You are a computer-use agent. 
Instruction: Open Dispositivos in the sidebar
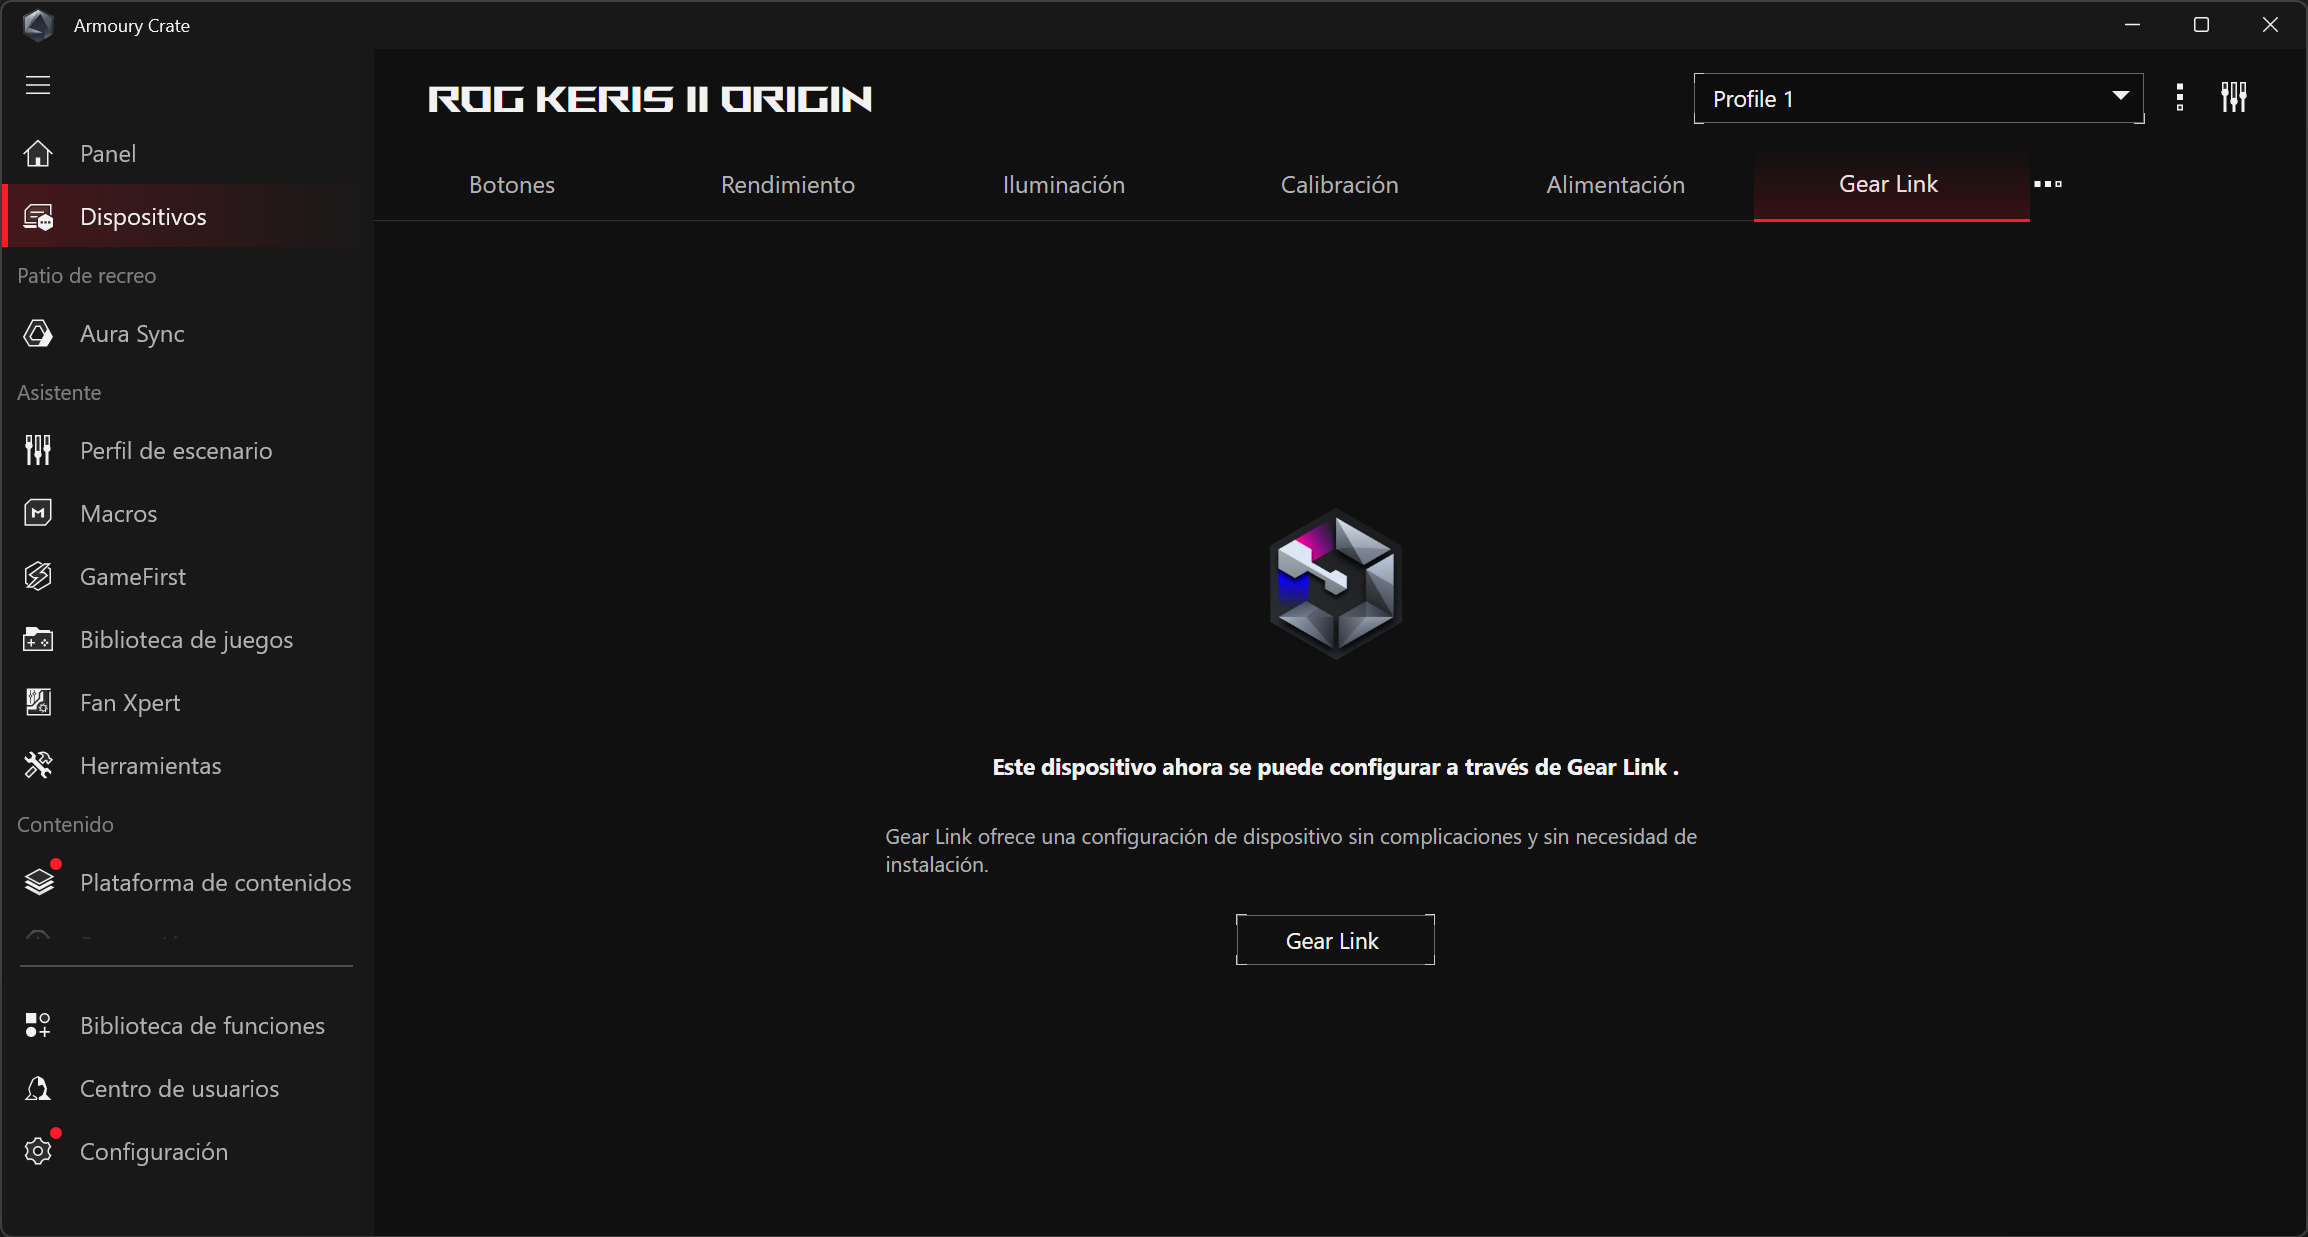click(x=188, y=217)
